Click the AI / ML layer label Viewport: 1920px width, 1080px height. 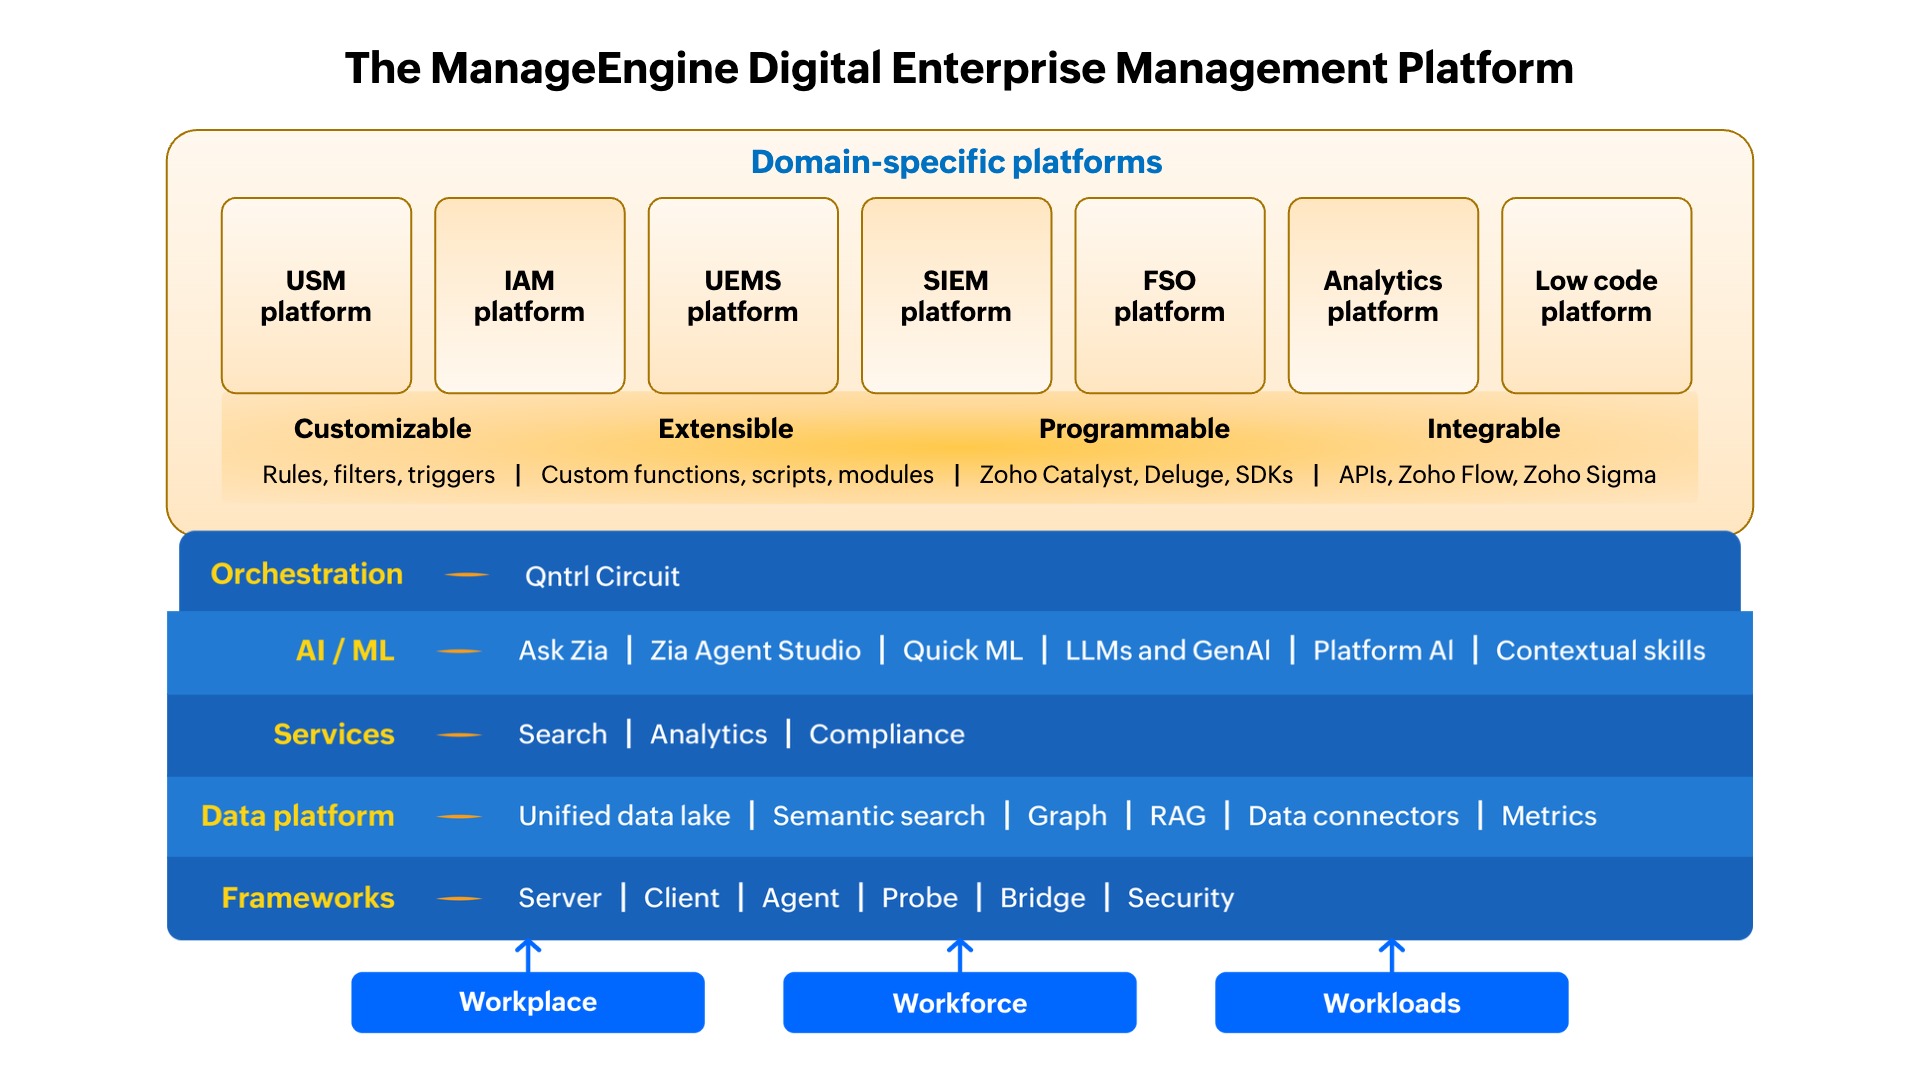pos(345,651)
